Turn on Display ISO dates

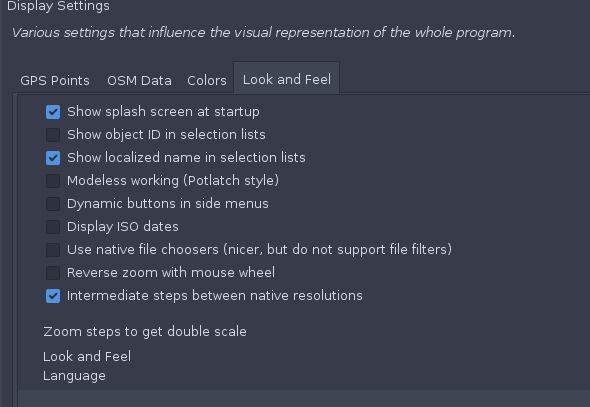[x=53, y=227]
